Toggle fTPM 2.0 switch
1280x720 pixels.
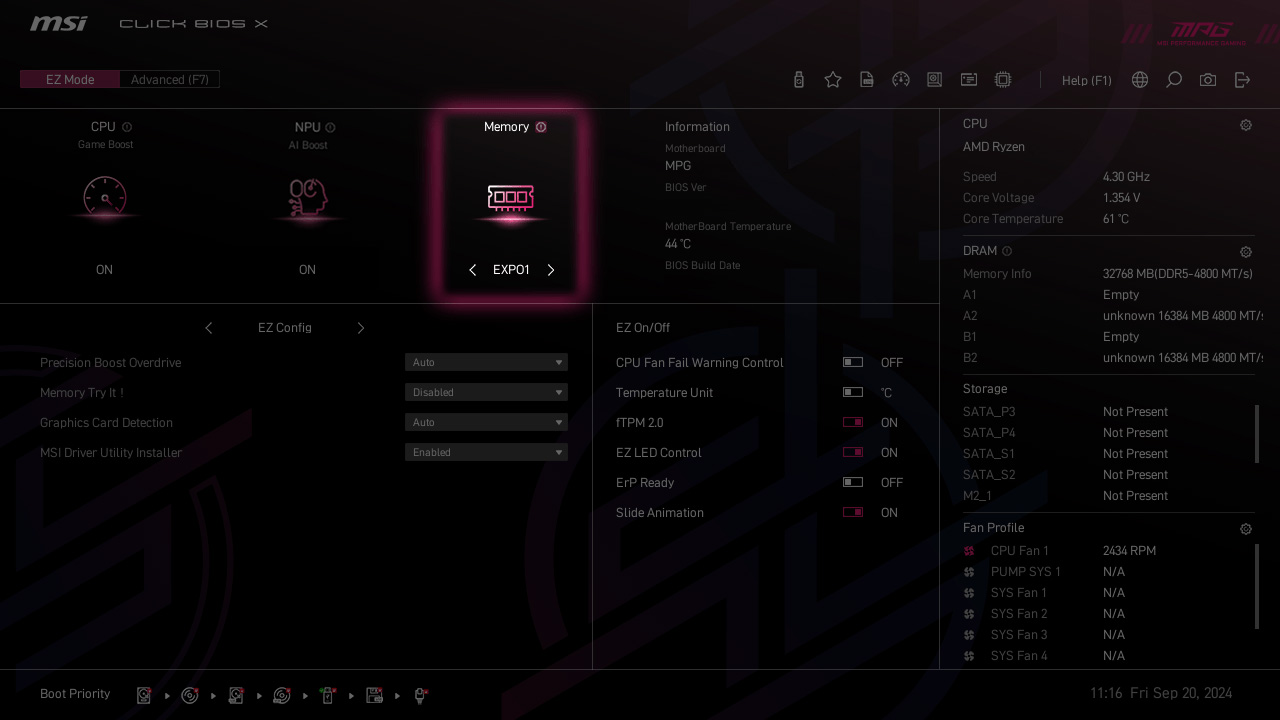click(x=852, y=423)
